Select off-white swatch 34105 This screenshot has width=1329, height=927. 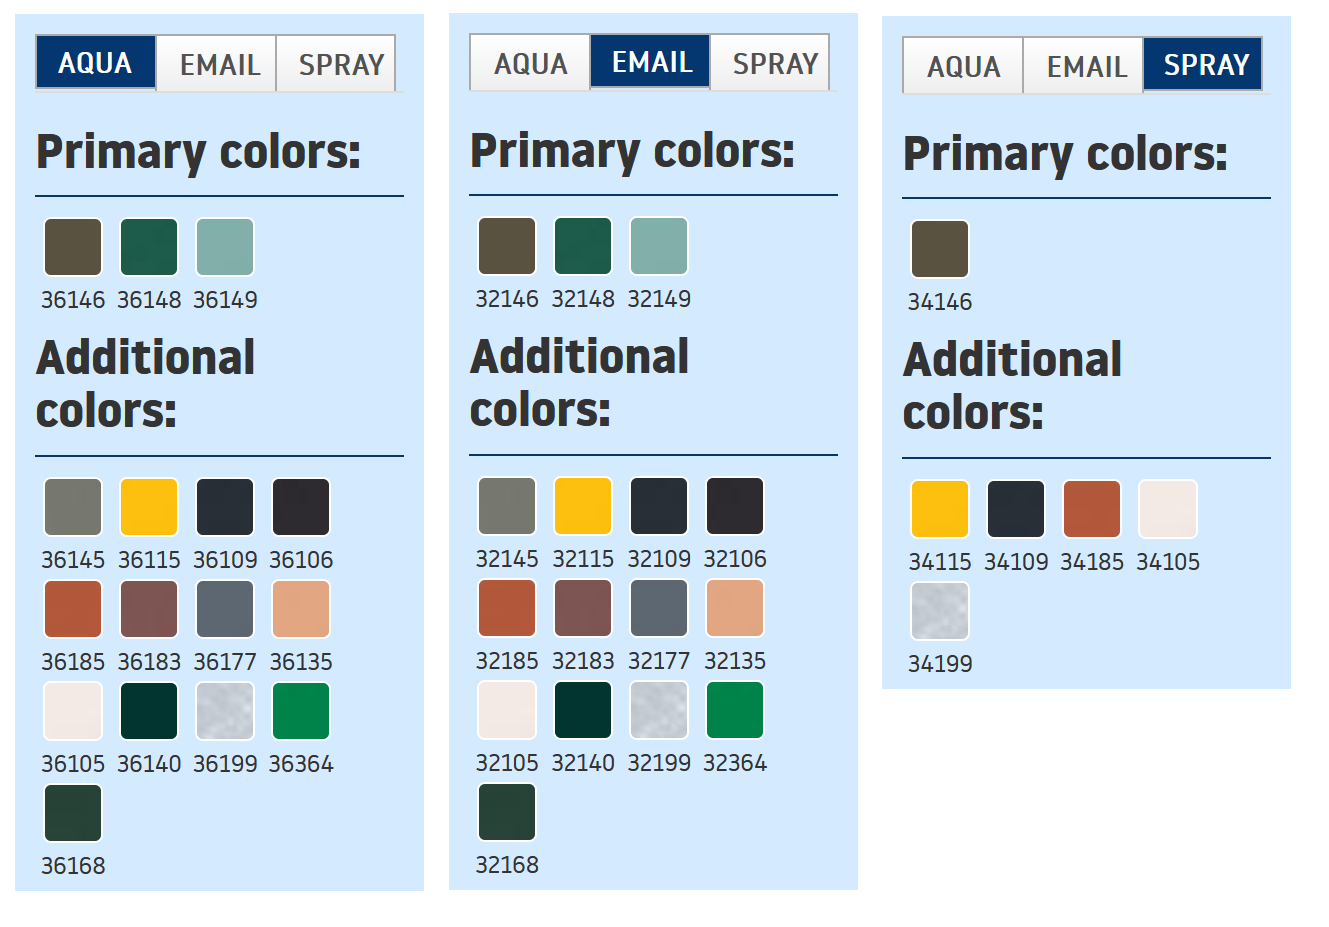pos(1168,509)
